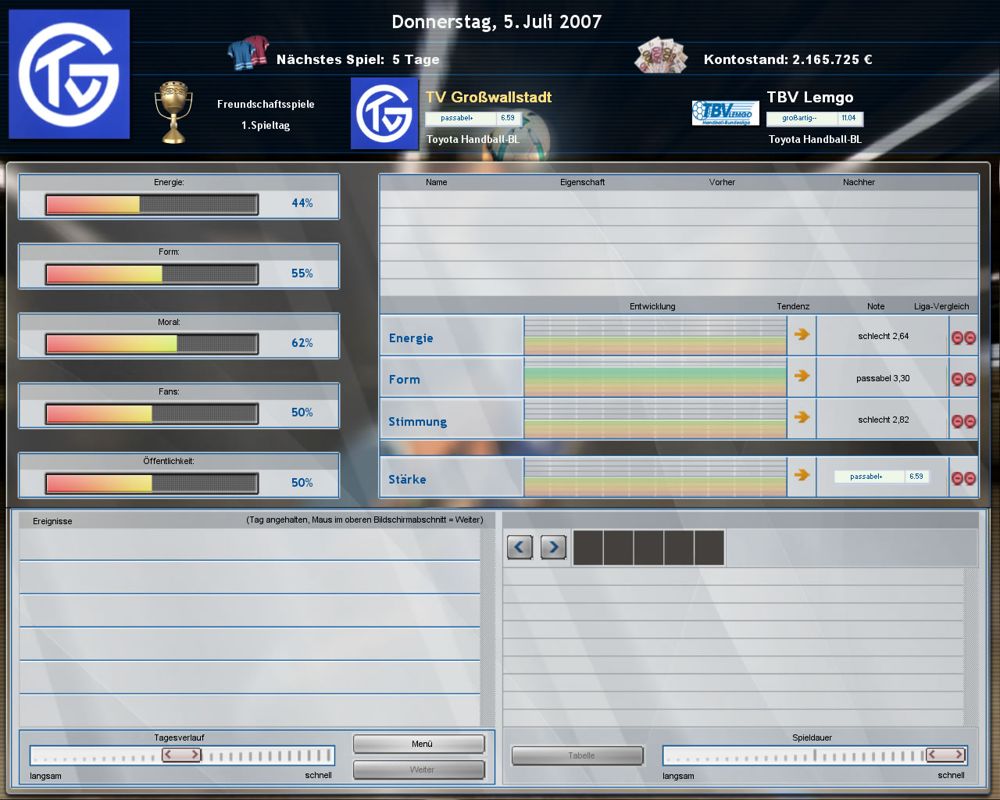
Task: Click the money bills icon beside Kontostand
Action: [661, 57]
